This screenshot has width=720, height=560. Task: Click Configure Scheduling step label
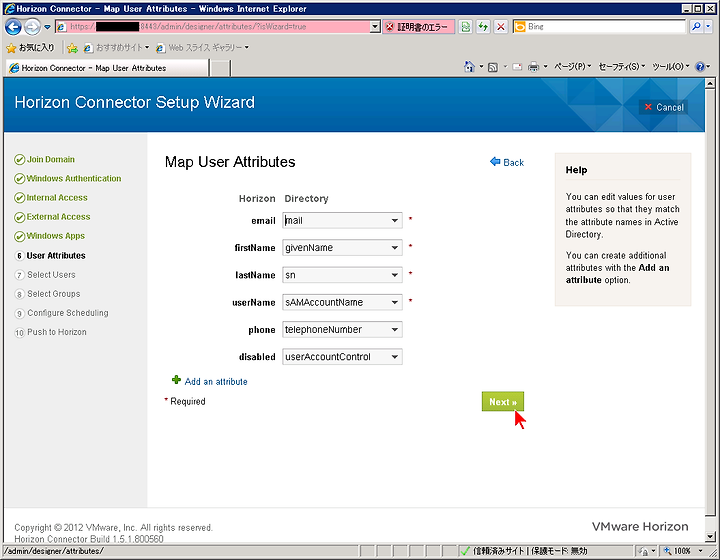coord(68,313)
